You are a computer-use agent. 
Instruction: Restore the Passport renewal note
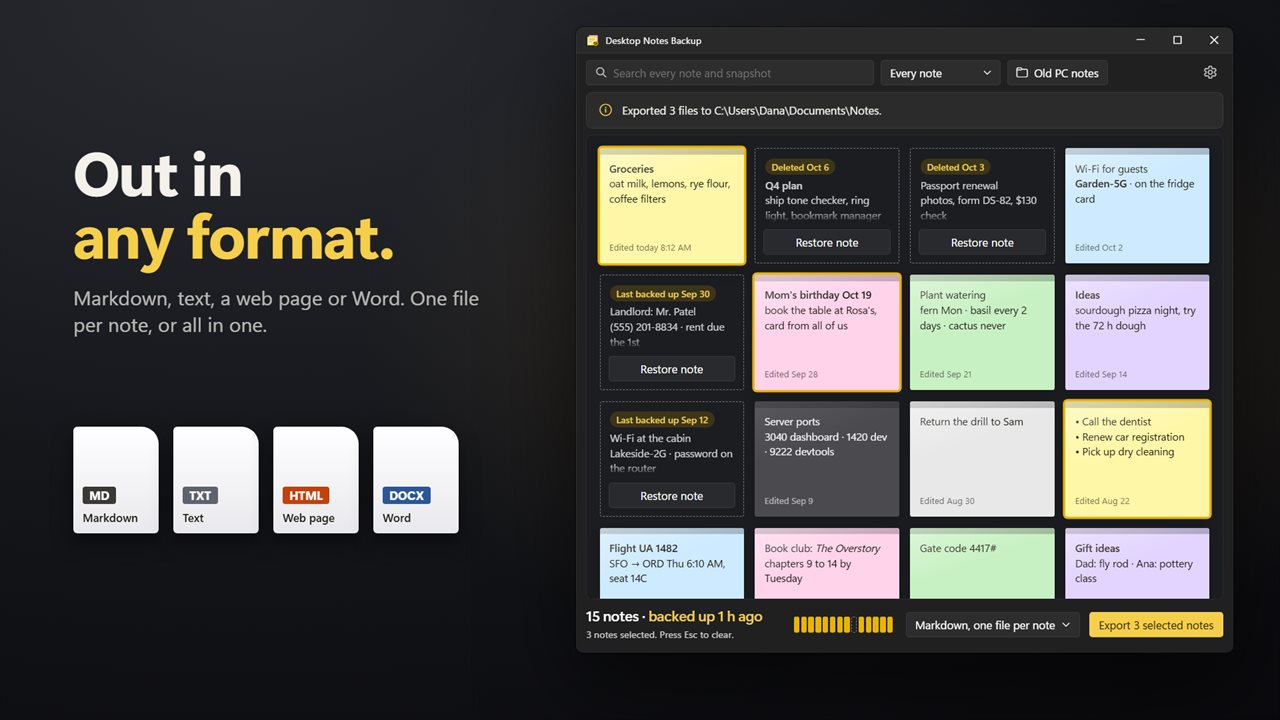point(982,242)
